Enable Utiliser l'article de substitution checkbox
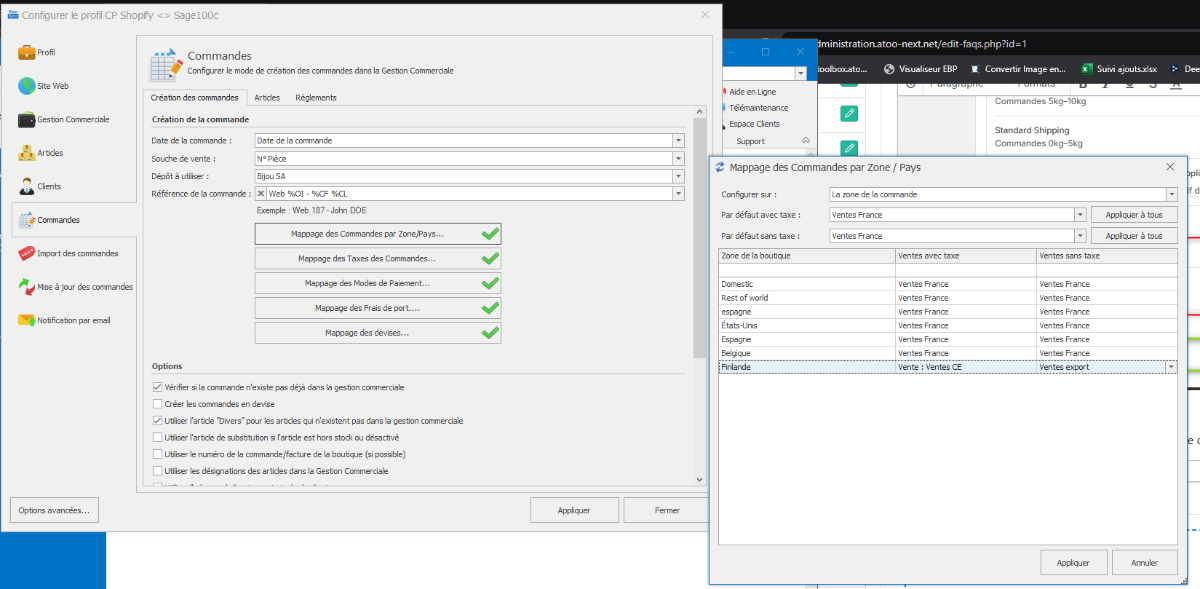Image resolution: width=1200 pixels, height=589 pixels. click(x=157, y=437)
